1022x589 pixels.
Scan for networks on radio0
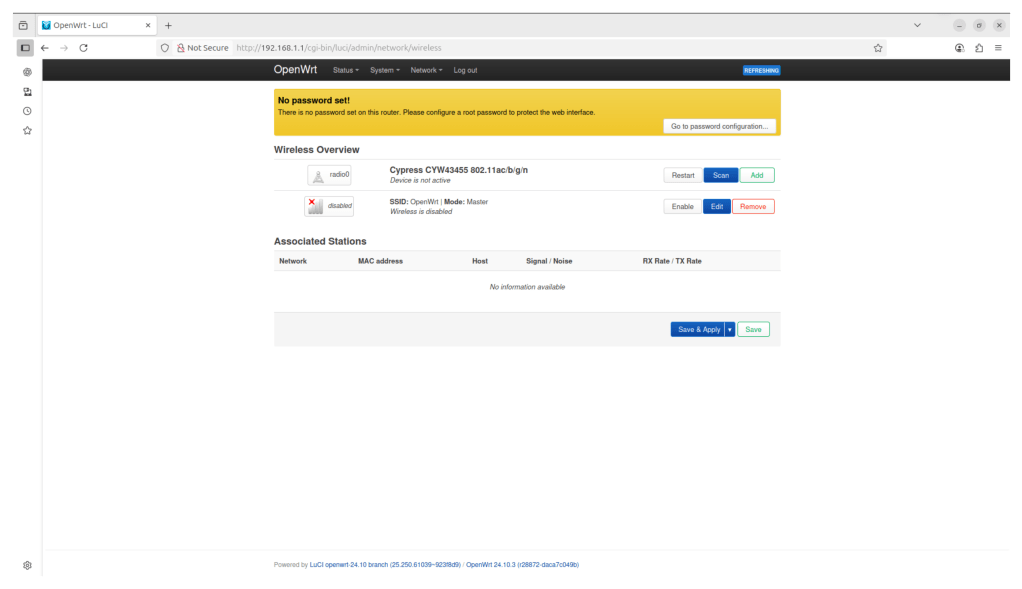pyautogui.click(x=720, y=175)
